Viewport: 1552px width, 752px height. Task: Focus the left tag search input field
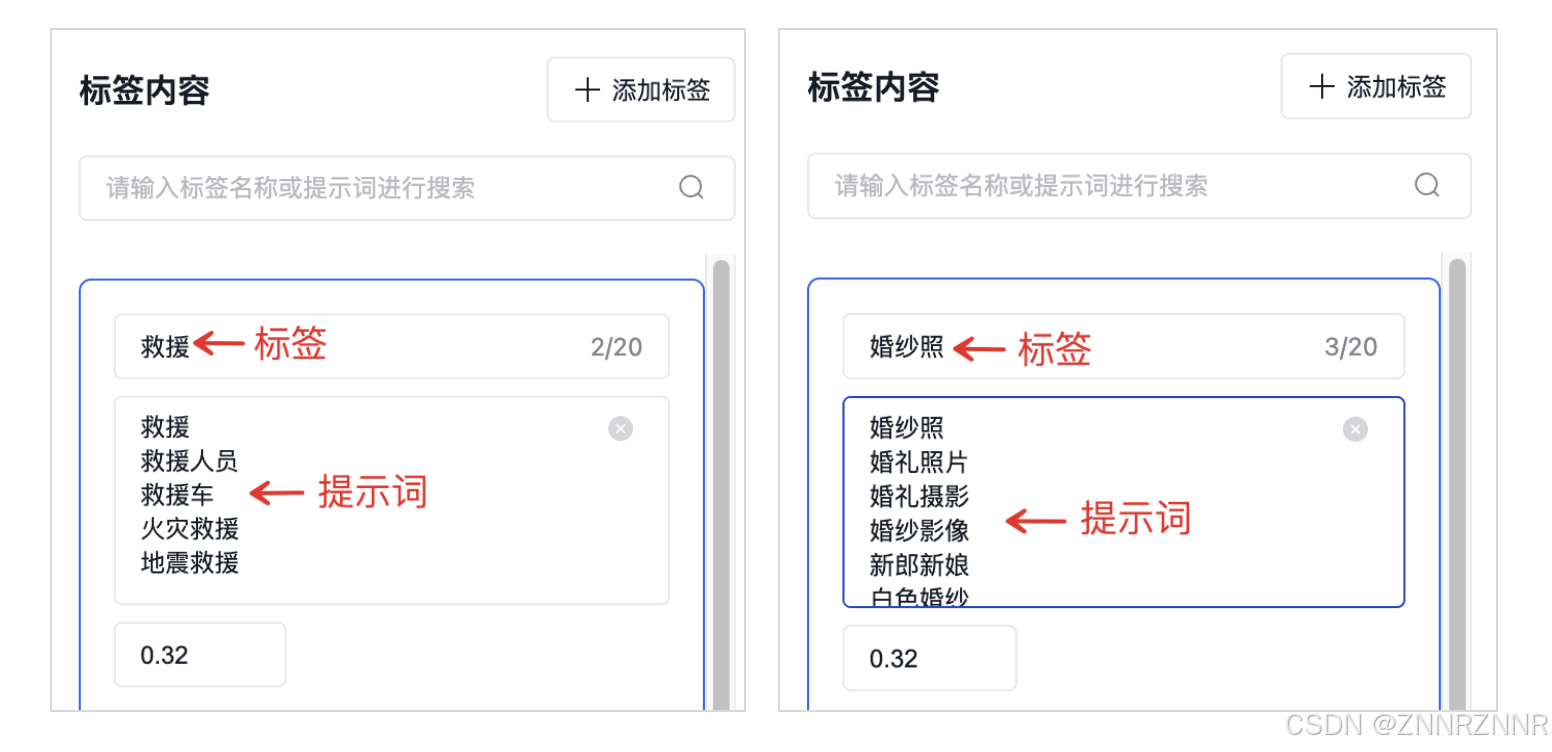point(407,188)
